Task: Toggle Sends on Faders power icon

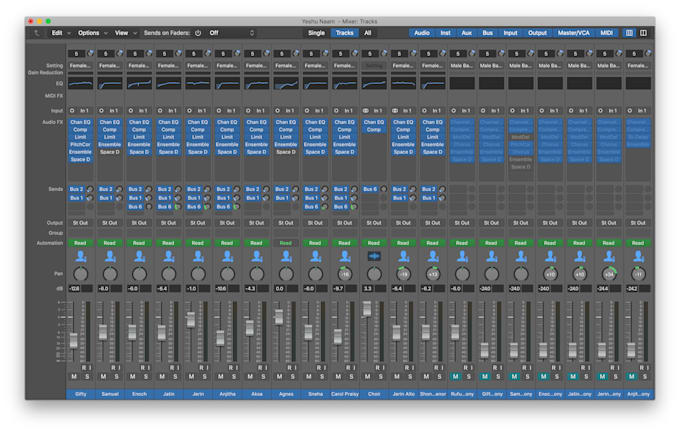Action: click(x=198, y=33)
